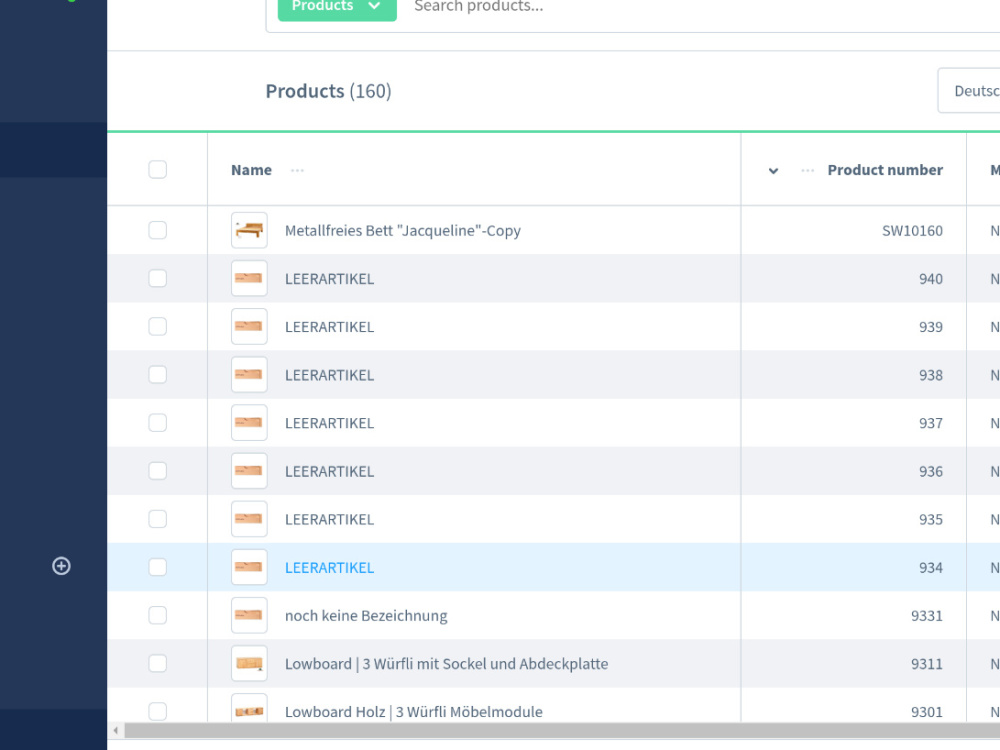Open the Name column options menu

point(297,170)
